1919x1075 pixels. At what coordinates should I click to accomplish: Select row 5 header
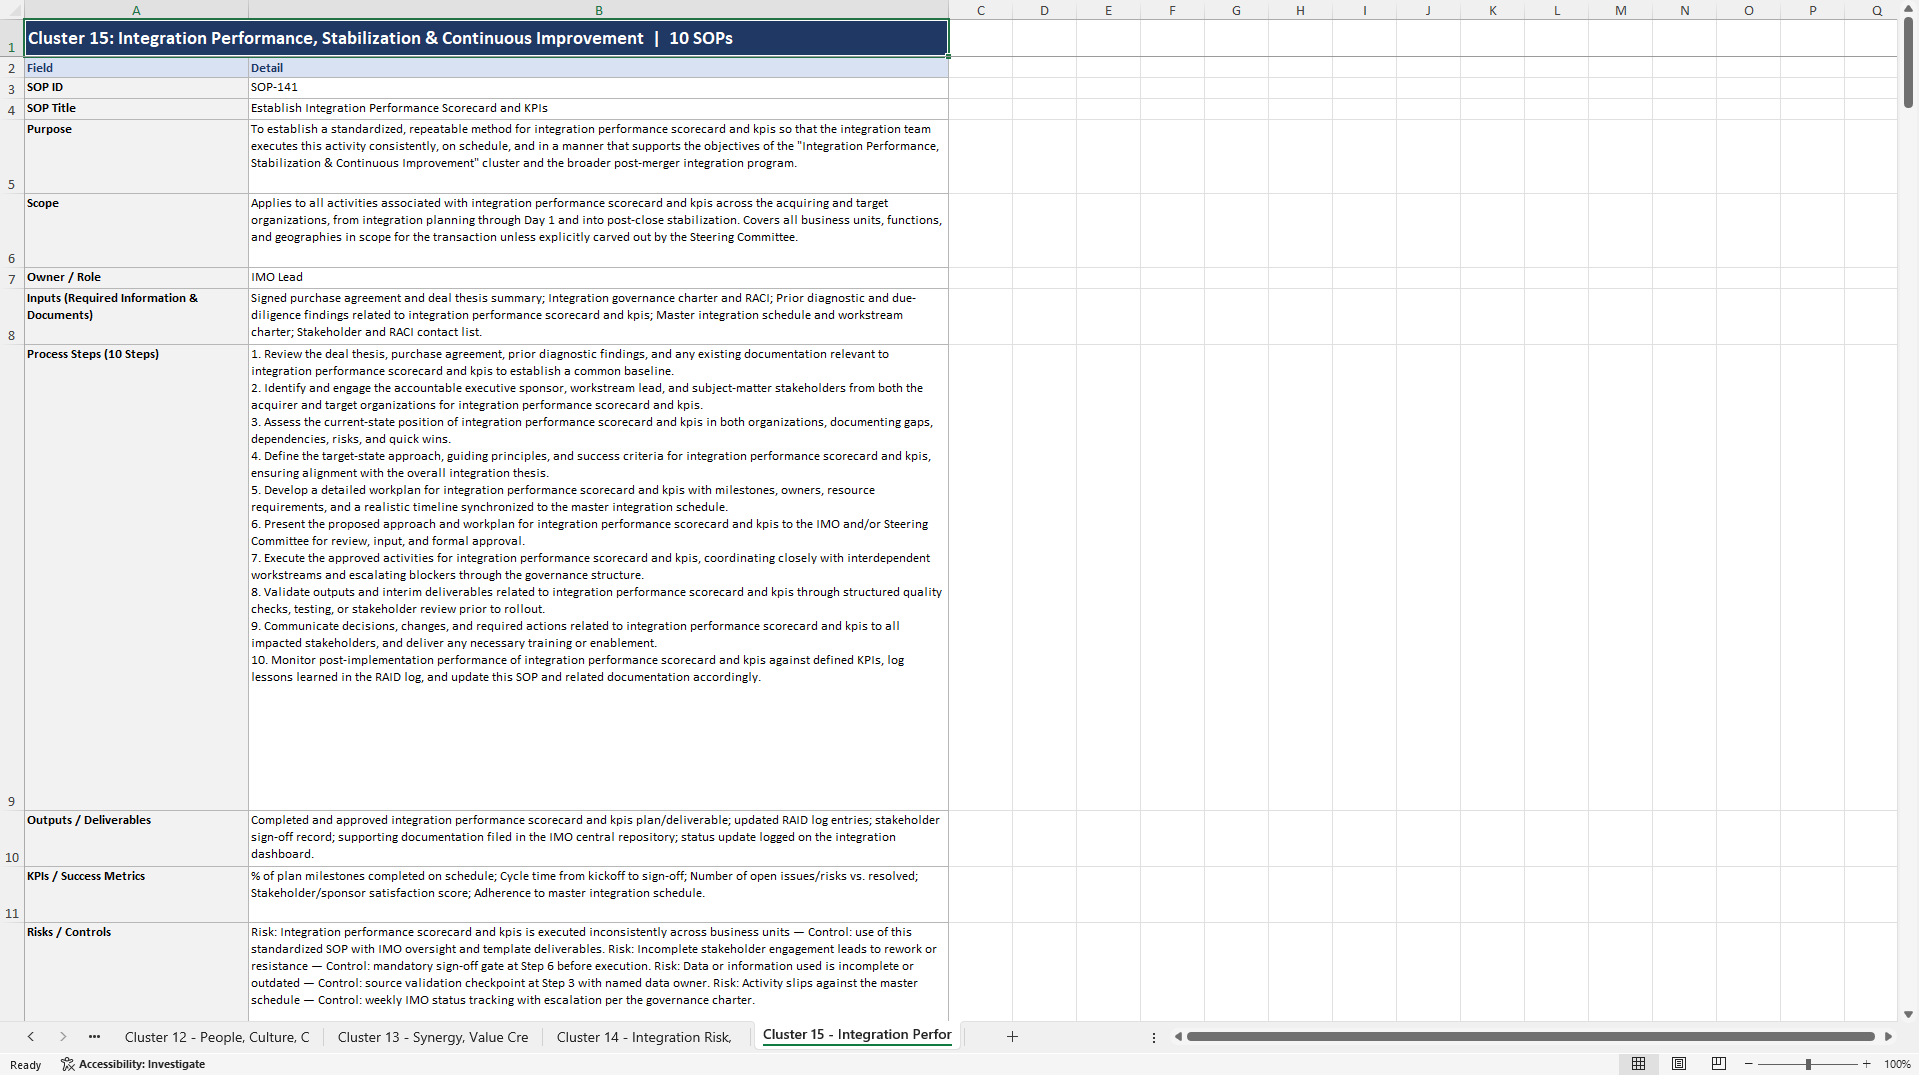click(12, 156)
